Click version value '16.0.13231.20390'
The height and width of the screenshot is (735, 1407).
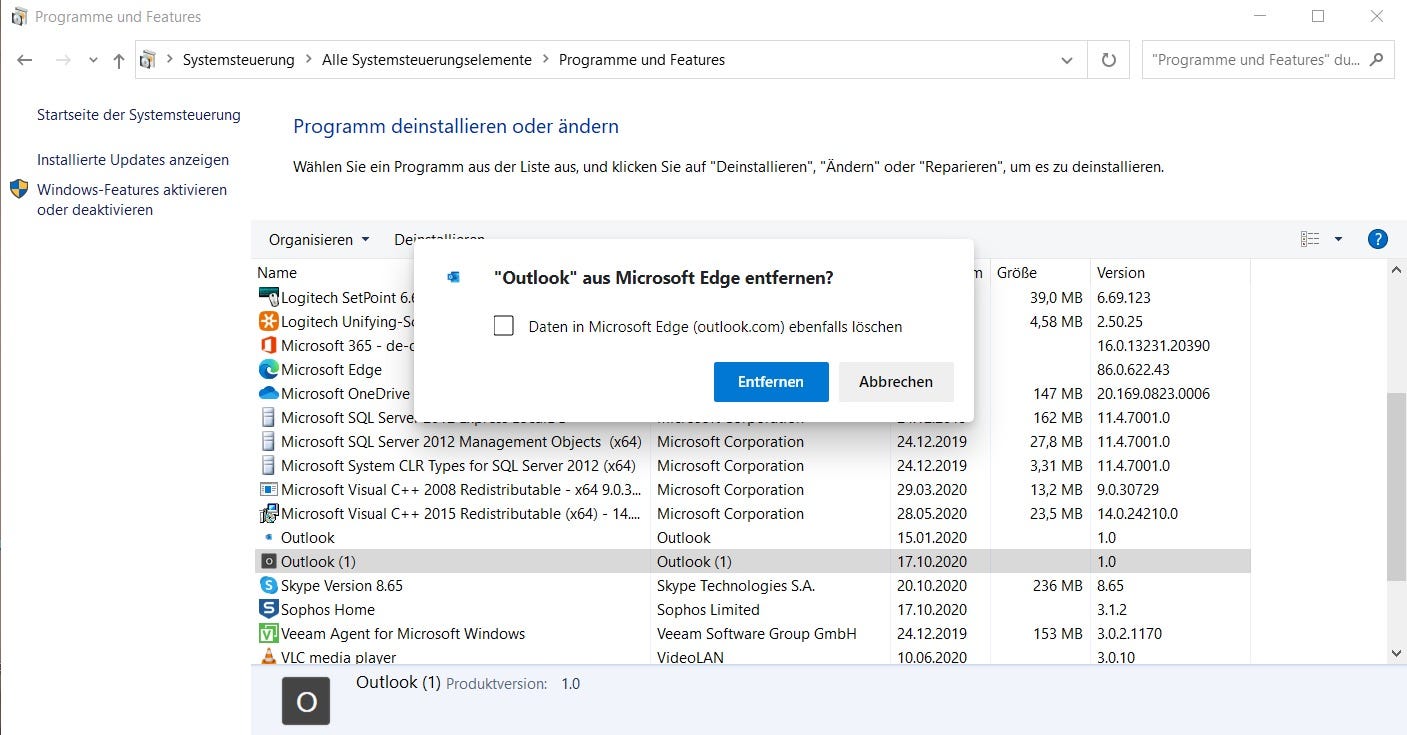[1153, 345]
